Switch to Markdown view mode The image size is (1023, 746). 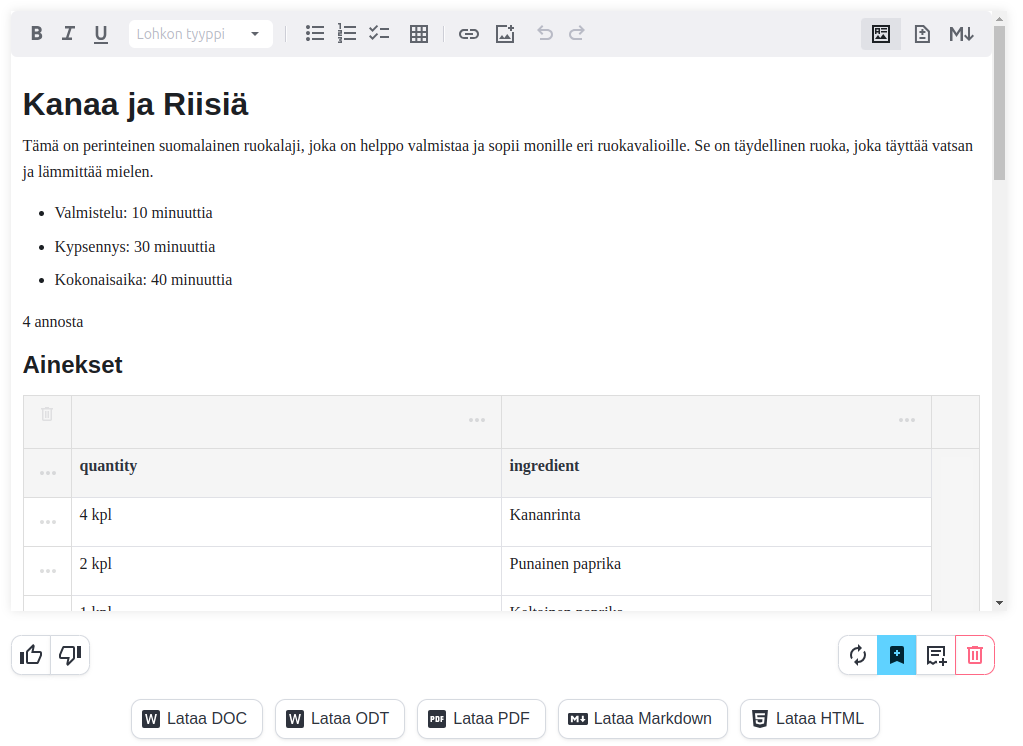[961, 34]
